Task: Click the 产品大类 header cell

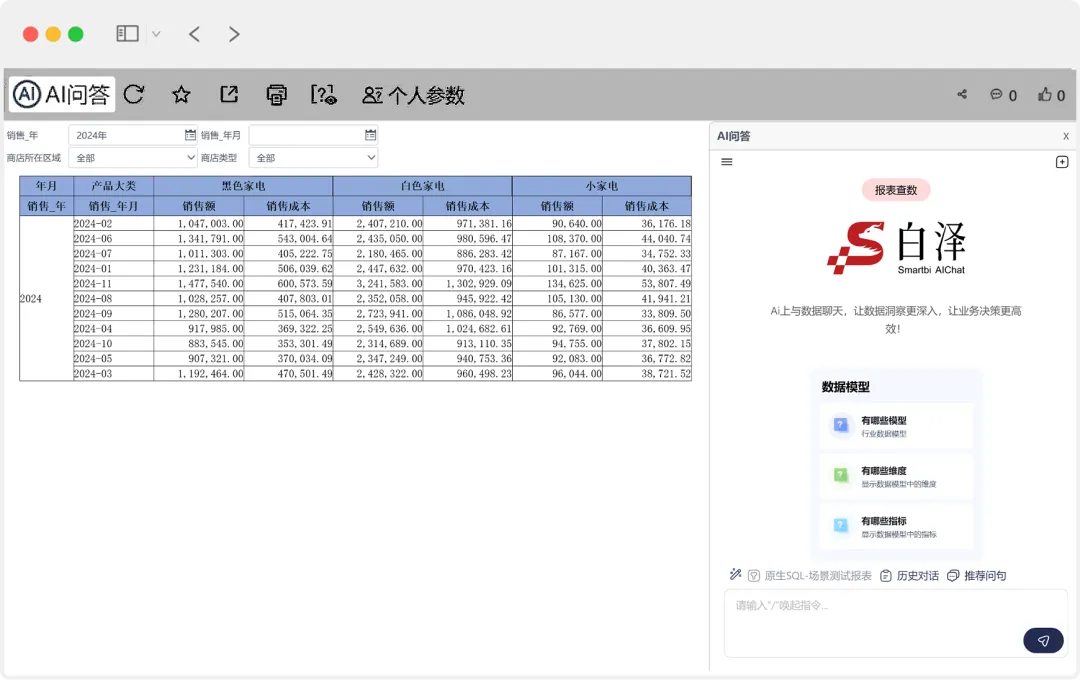Action: [114, 186]
